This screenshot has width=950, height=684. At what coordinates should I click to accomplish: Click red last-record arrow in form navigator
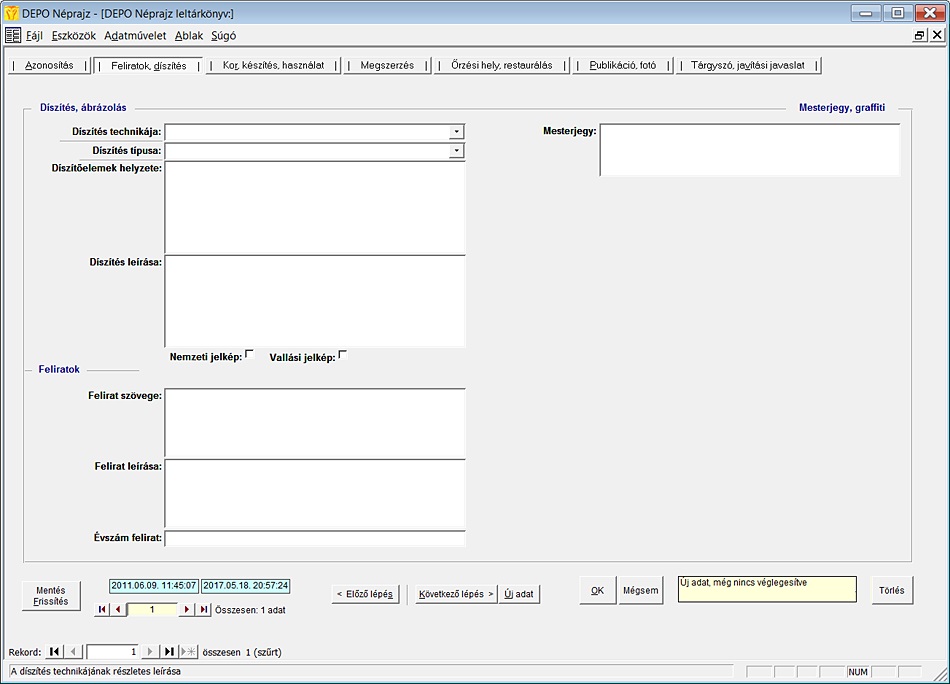pos(204,609)
